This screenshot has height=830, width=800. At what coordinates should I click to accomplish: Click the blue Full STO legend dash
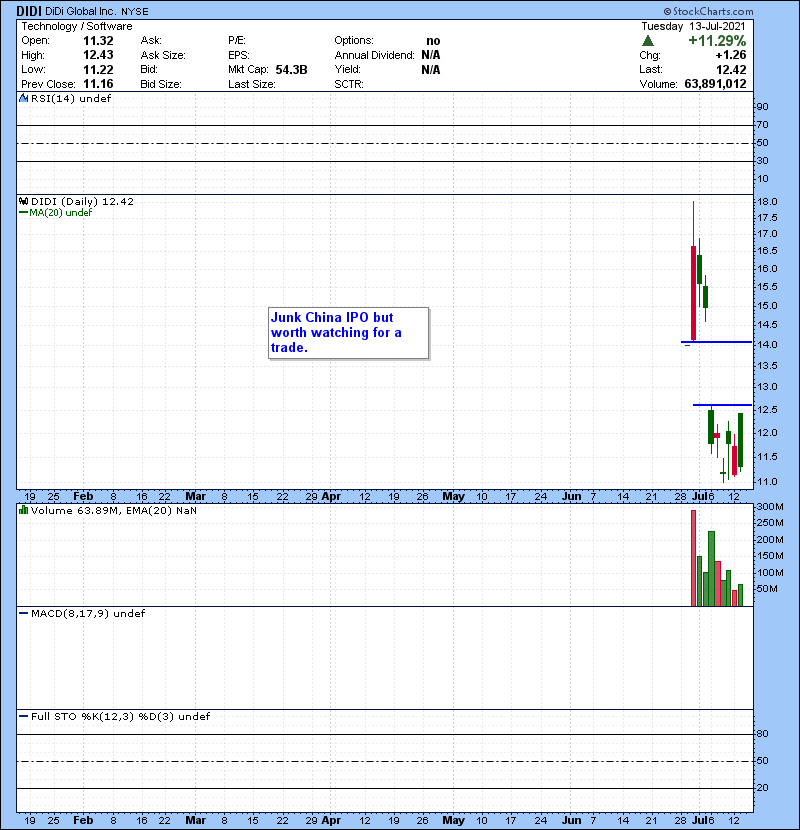(23, 717)
